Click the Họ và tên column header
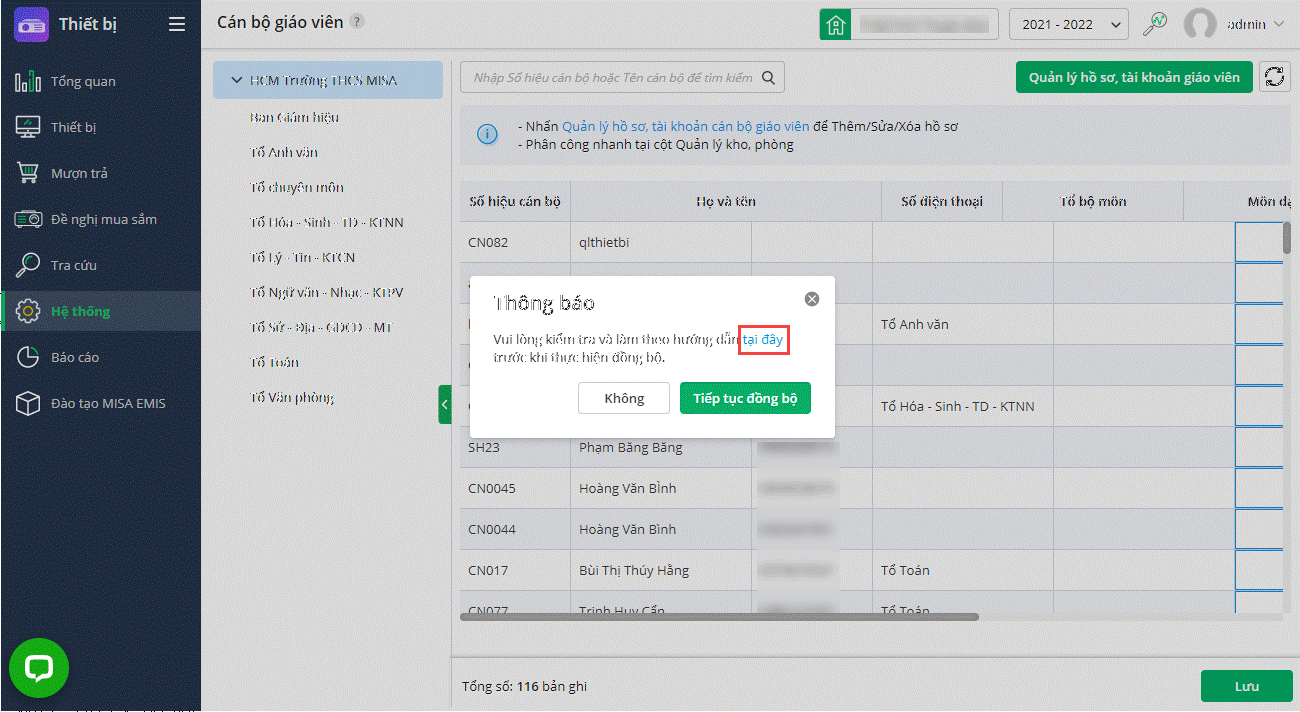1300x712 pixels. [726, 201]
